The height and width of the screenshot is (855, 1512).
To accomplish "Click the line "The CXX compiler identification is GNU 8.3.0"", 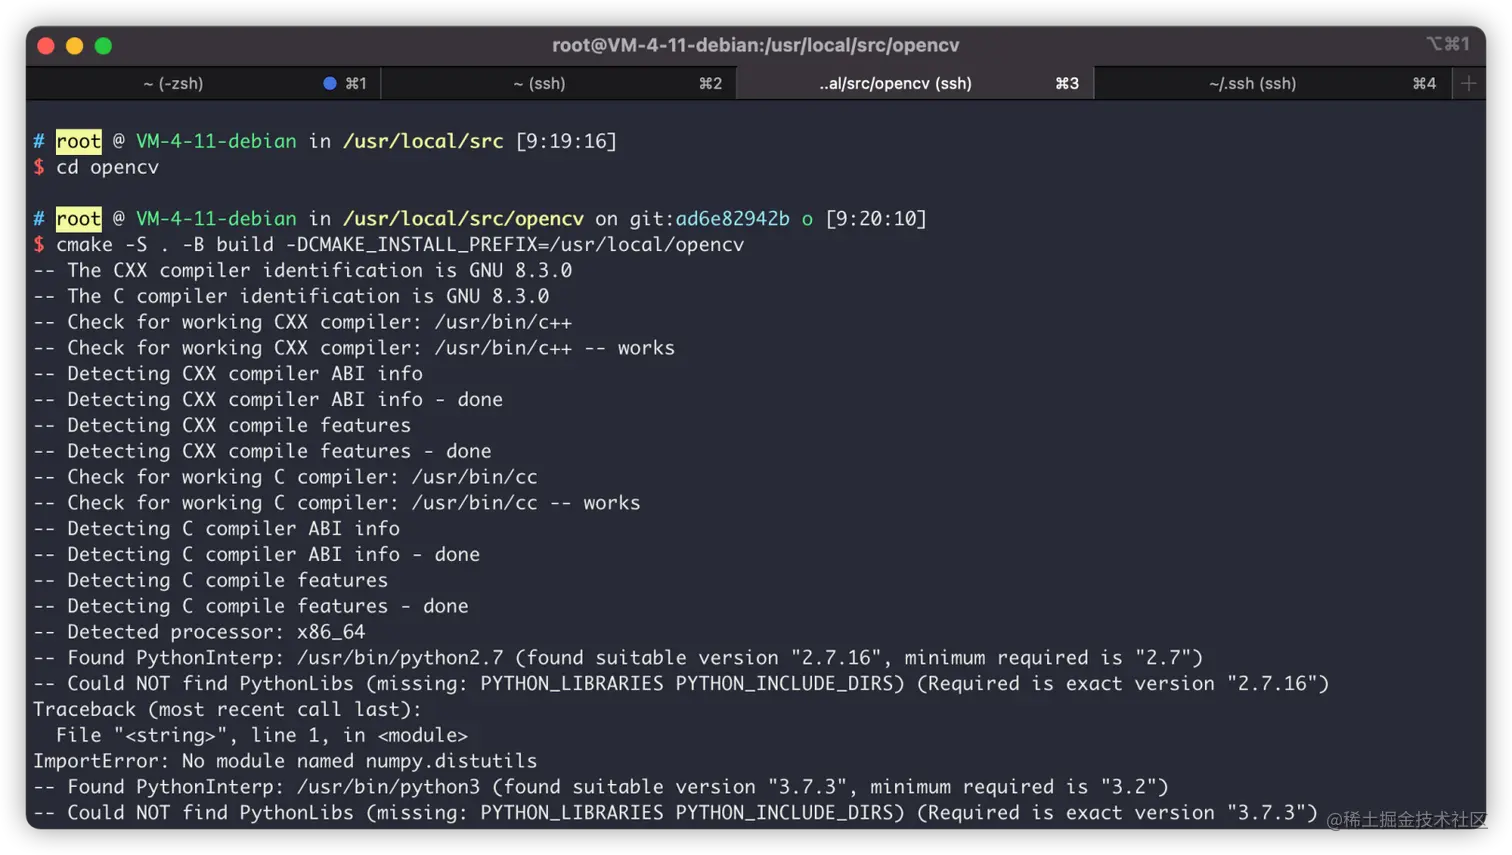I will pos(303,271).
